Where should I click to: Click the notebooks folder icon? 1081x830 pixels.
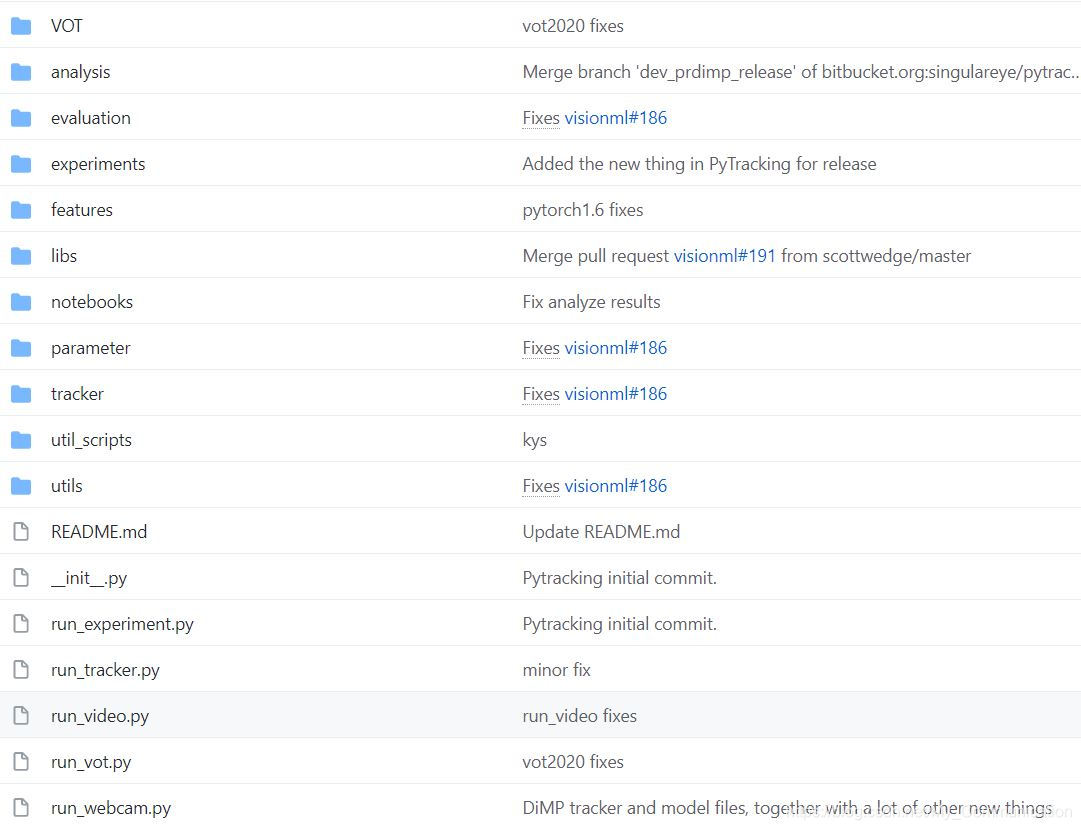[21, 301]
